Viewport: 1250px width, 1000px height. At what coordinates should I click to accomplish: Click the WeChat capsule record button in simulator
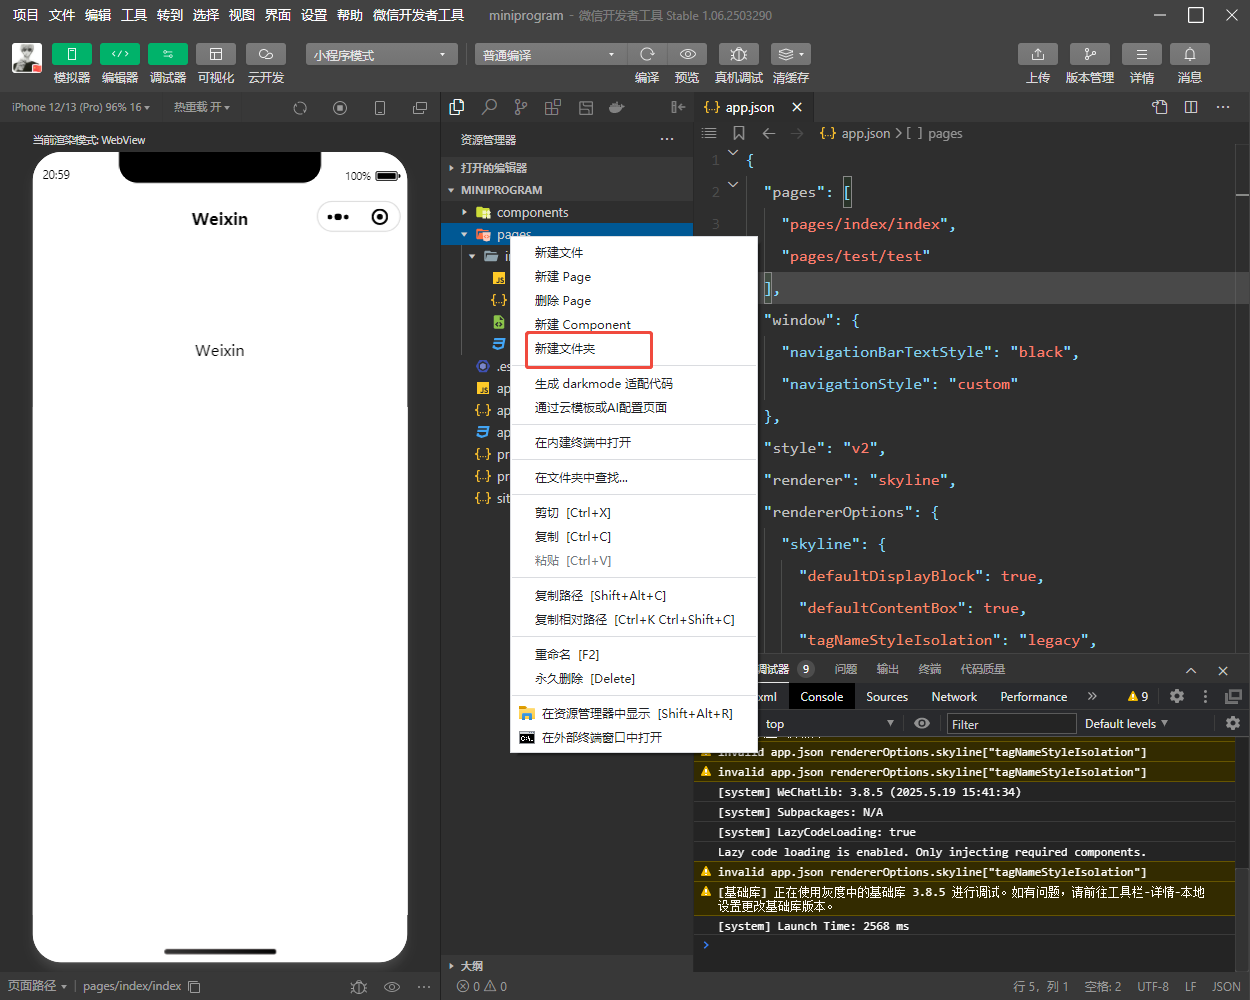[x=380, y=217]
